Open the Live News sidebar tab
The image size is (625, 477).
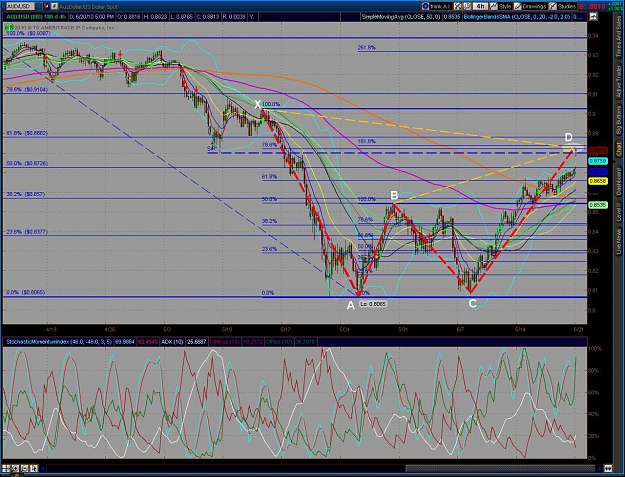click(x=619, y=242)
